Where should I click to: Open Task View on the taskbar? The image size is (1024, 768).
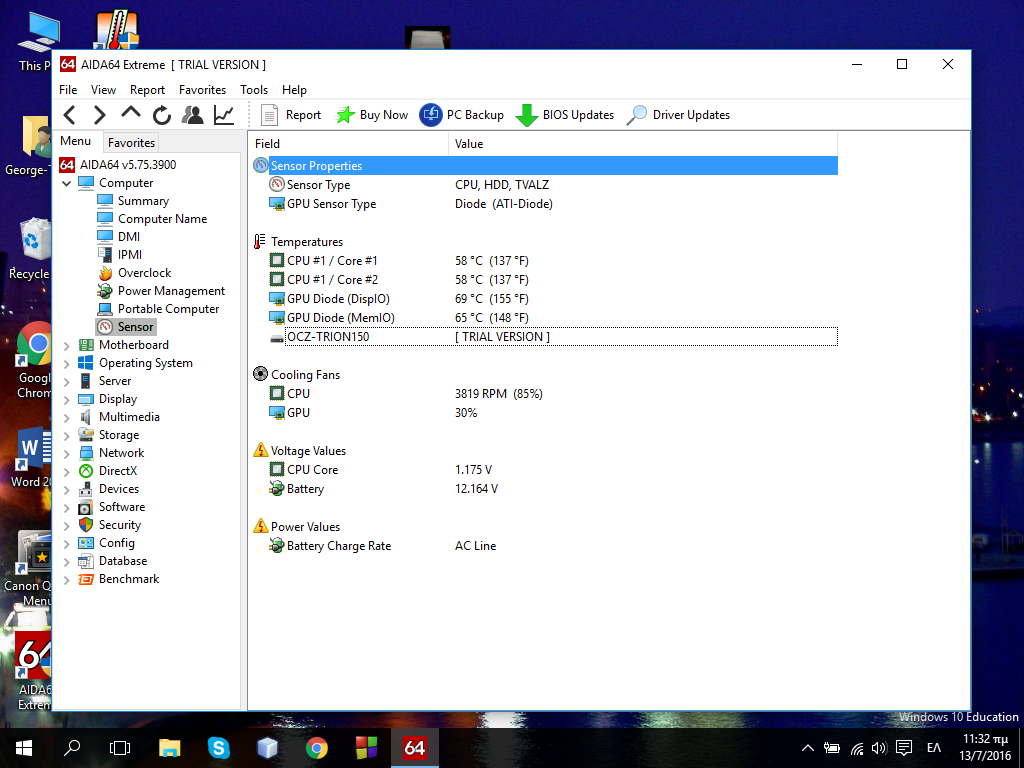pyautogui.click(x=120, y=748)
